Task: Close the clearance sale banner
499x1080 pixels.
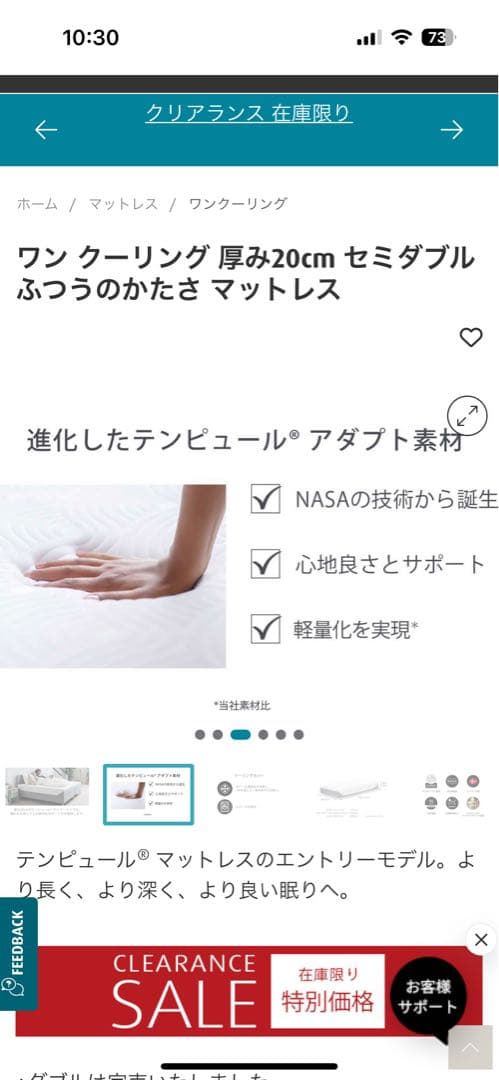Action: (x=481, y=939)
